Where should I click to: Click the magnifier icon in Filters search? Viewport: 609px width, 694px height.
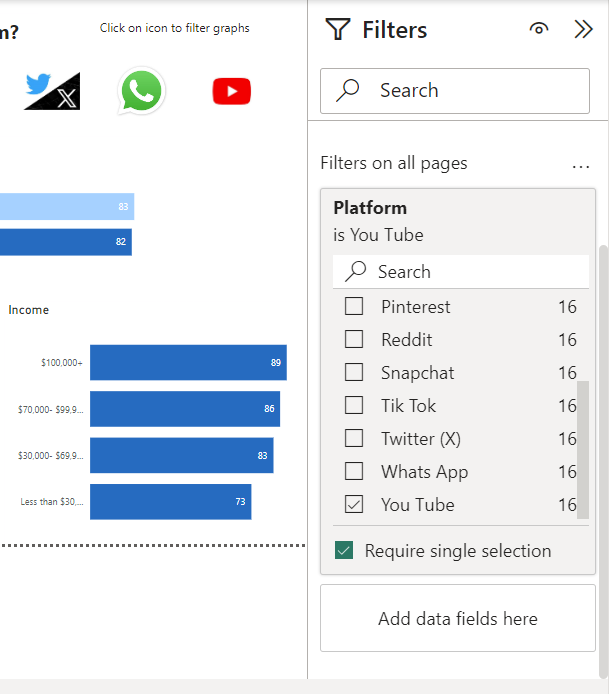[349, 91]
